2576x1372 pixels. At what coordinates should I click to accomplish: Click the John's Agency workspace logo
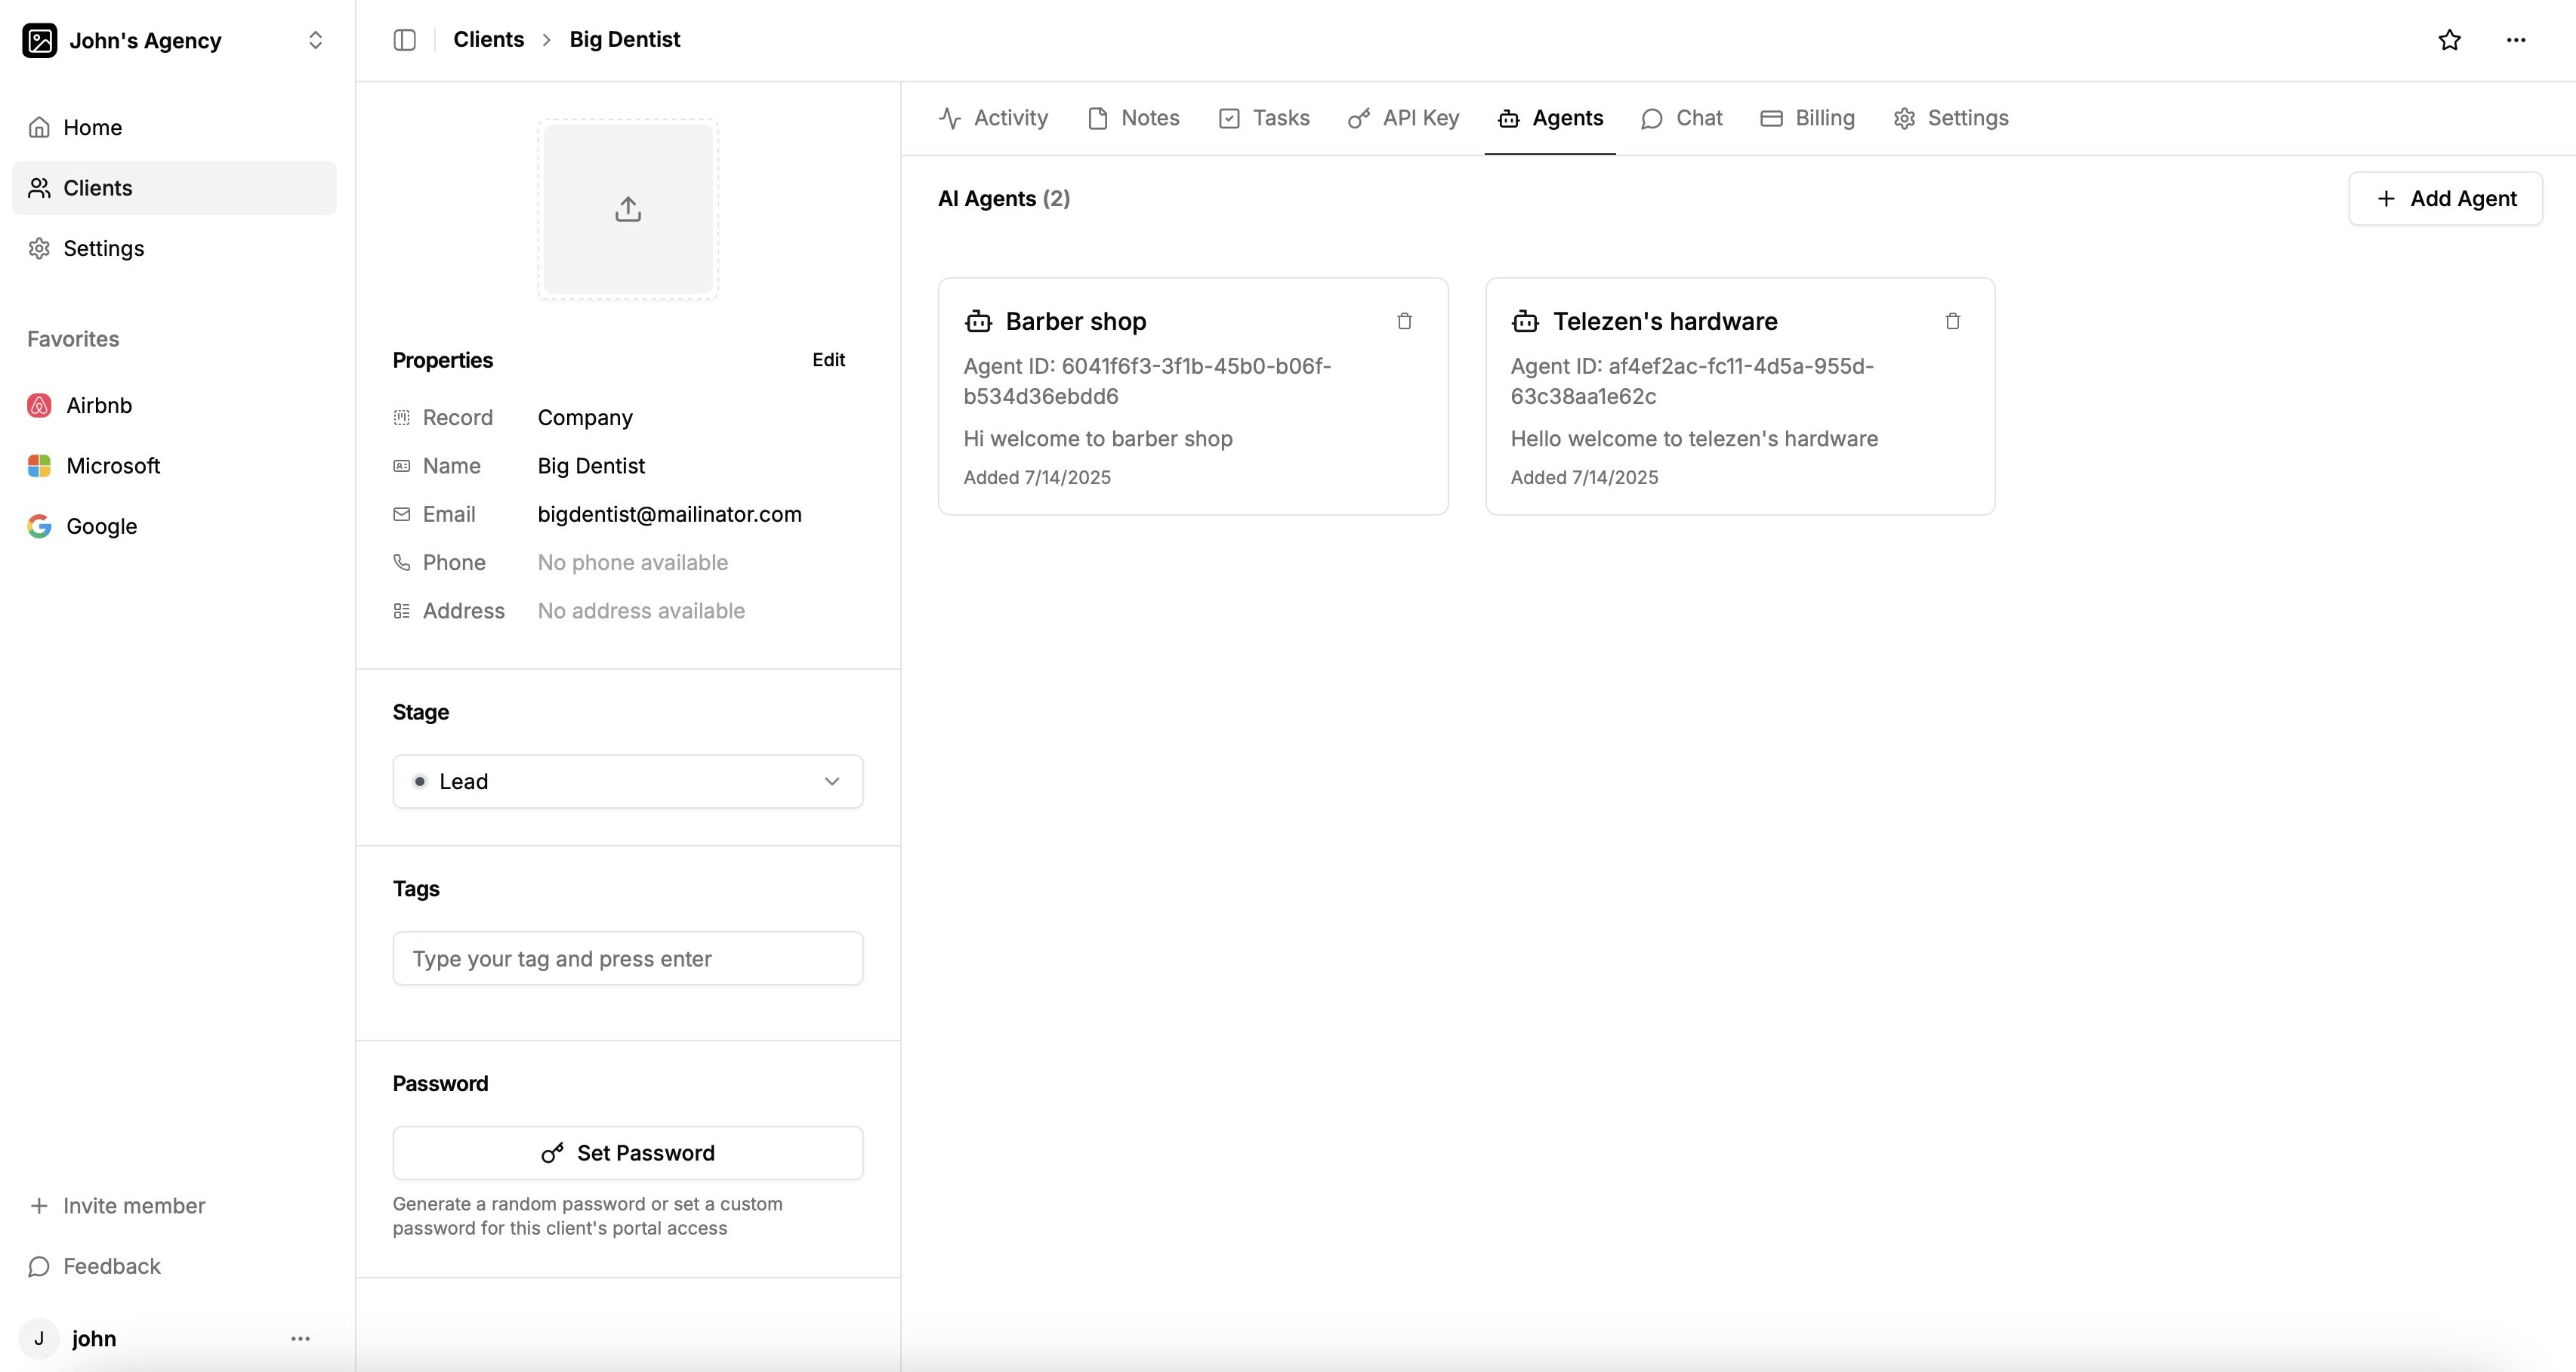(39, 40)
